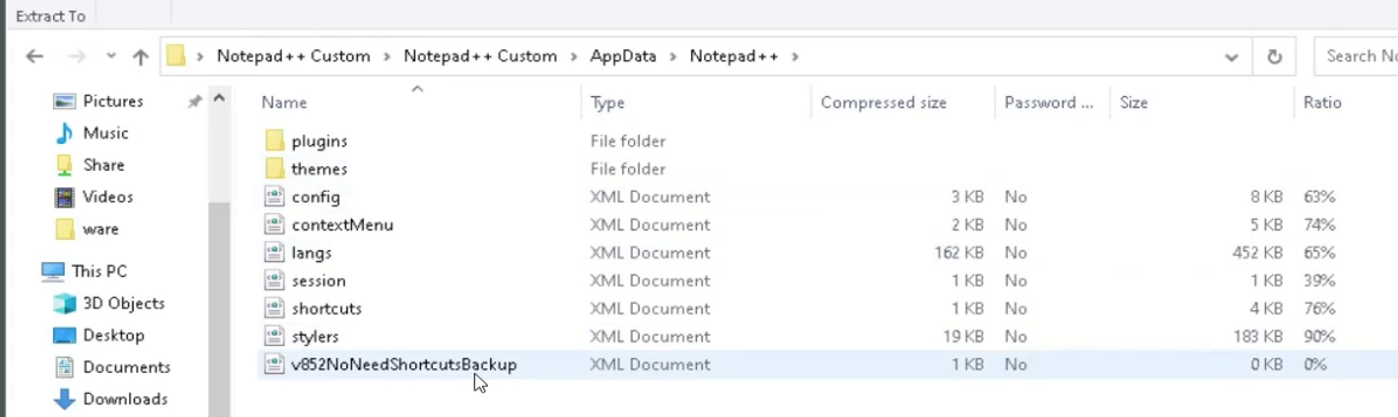
Task: Sort by Size column header
Action: tap(1134, 102)
